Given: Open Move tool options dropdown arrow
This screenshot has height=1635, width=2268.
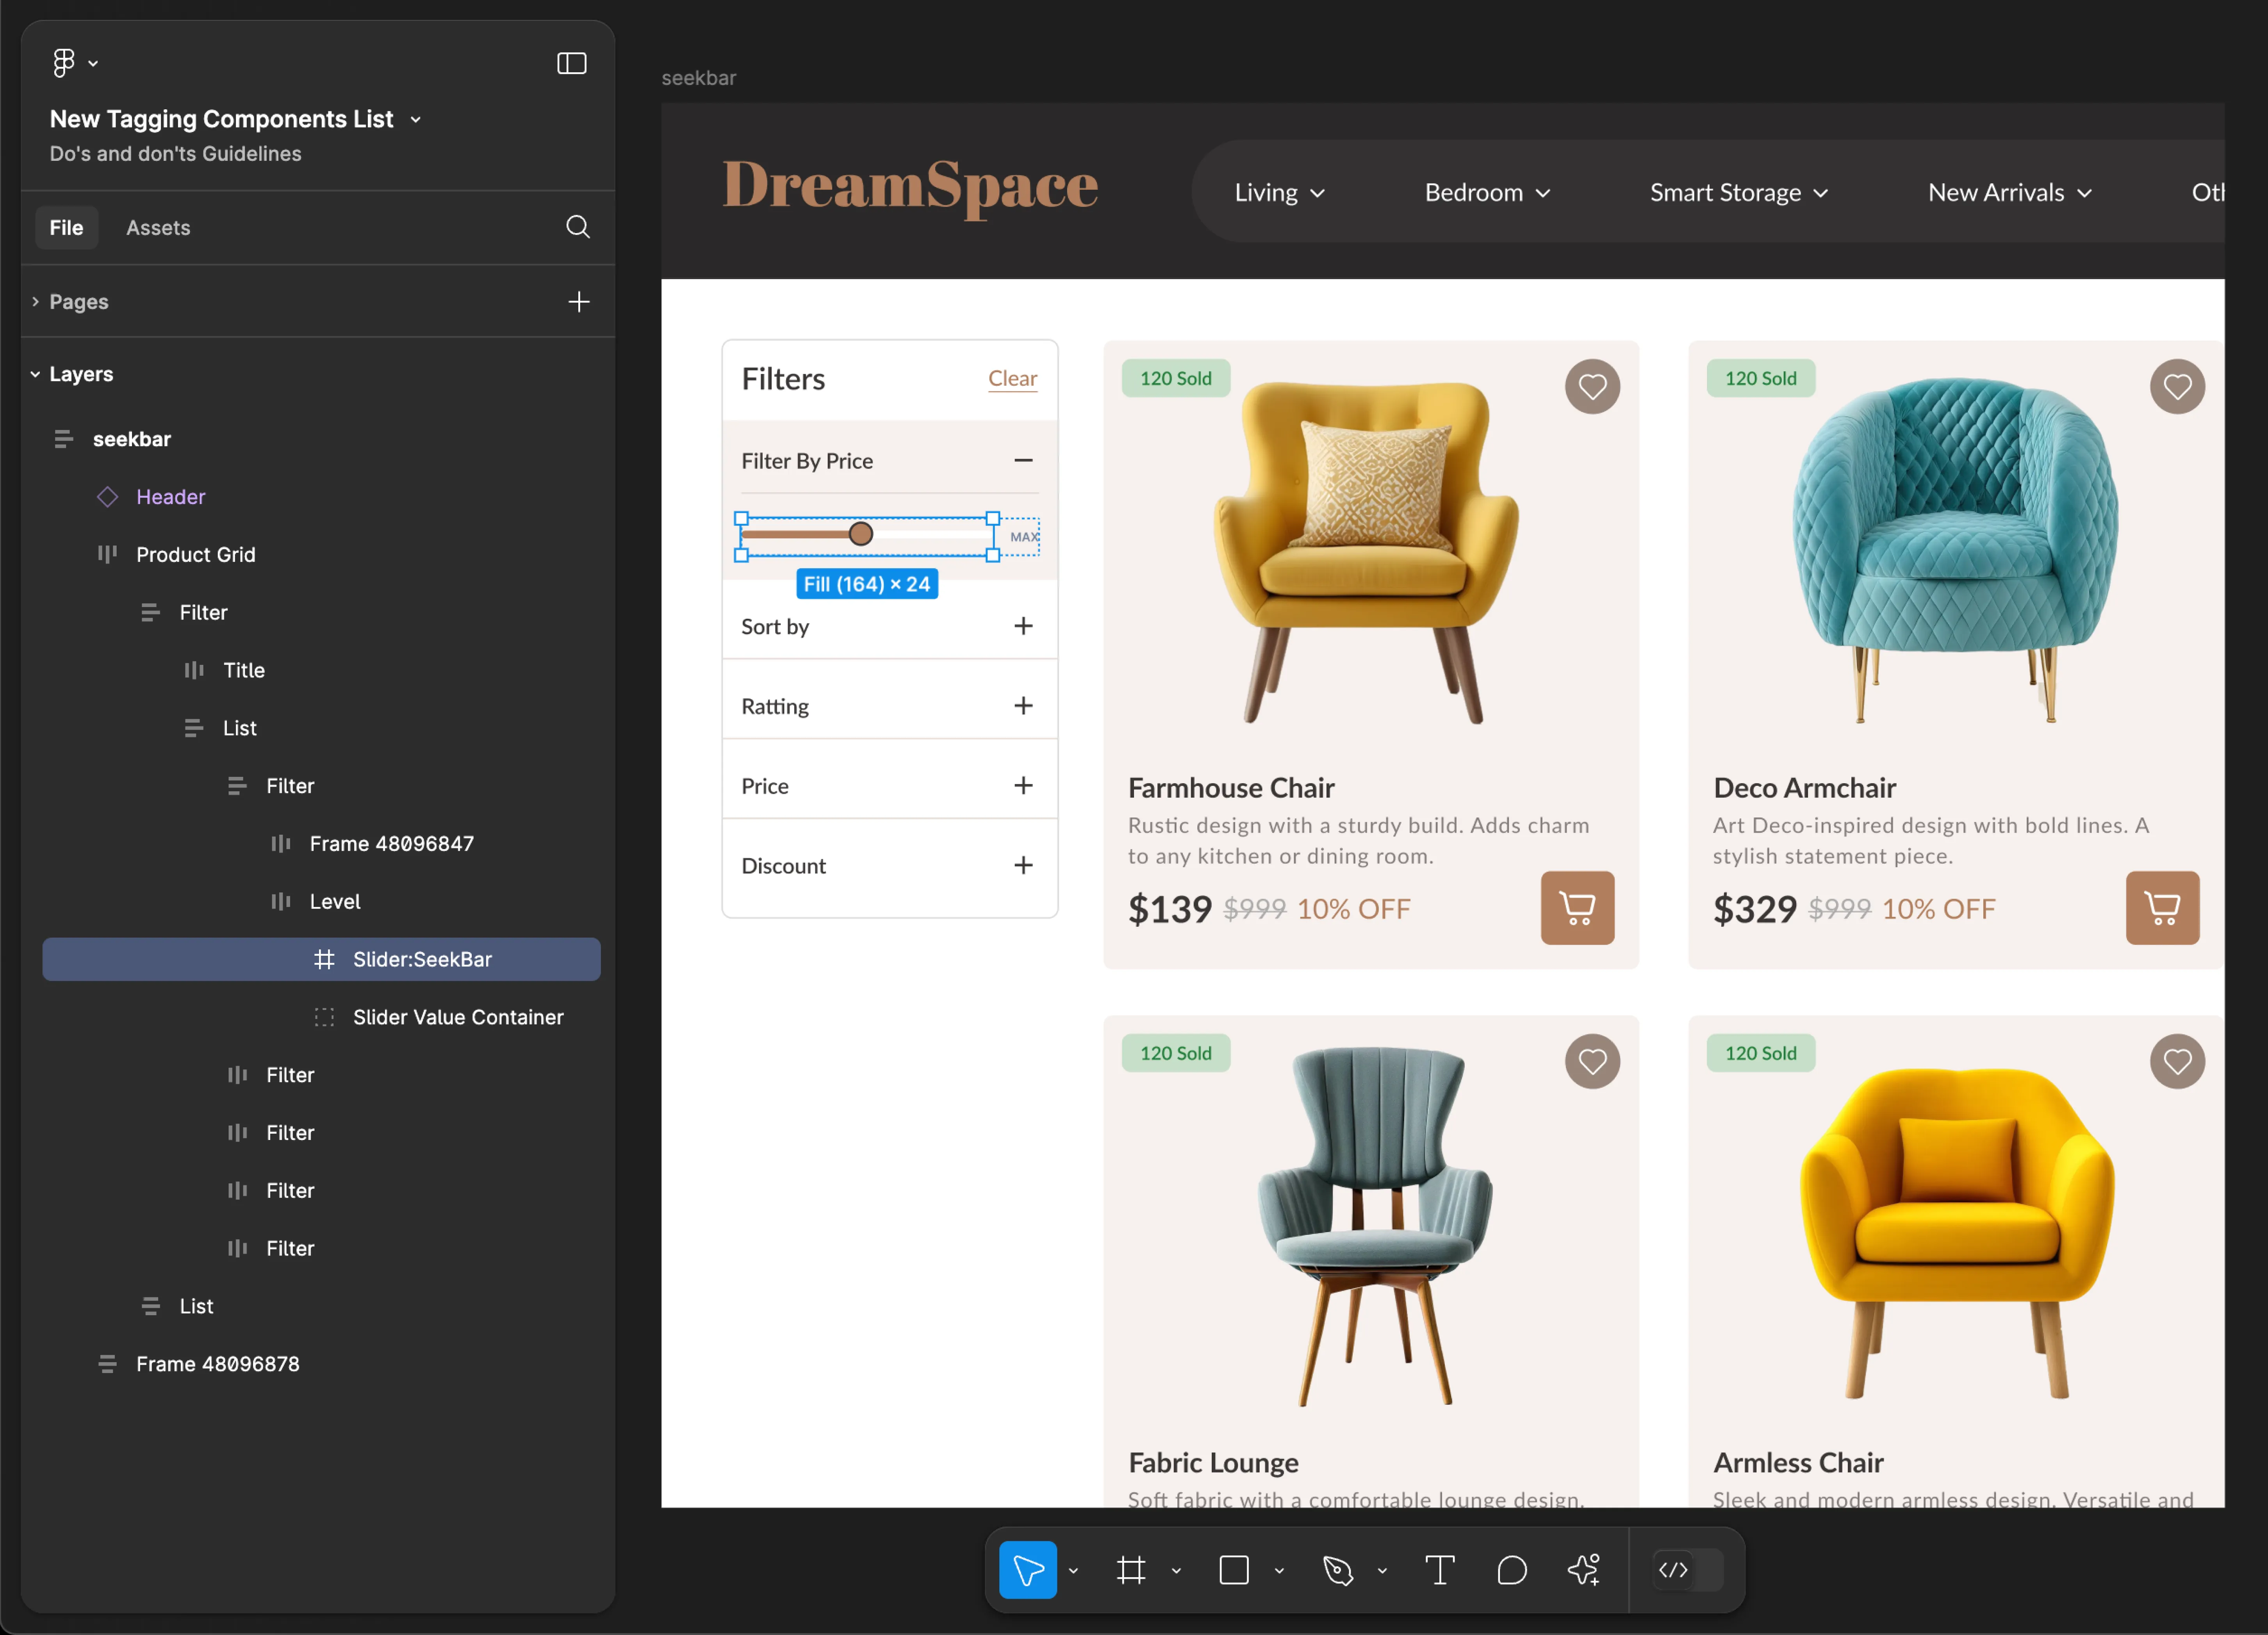Looking at the screenshot, I should click(x=1073, y=1570).
